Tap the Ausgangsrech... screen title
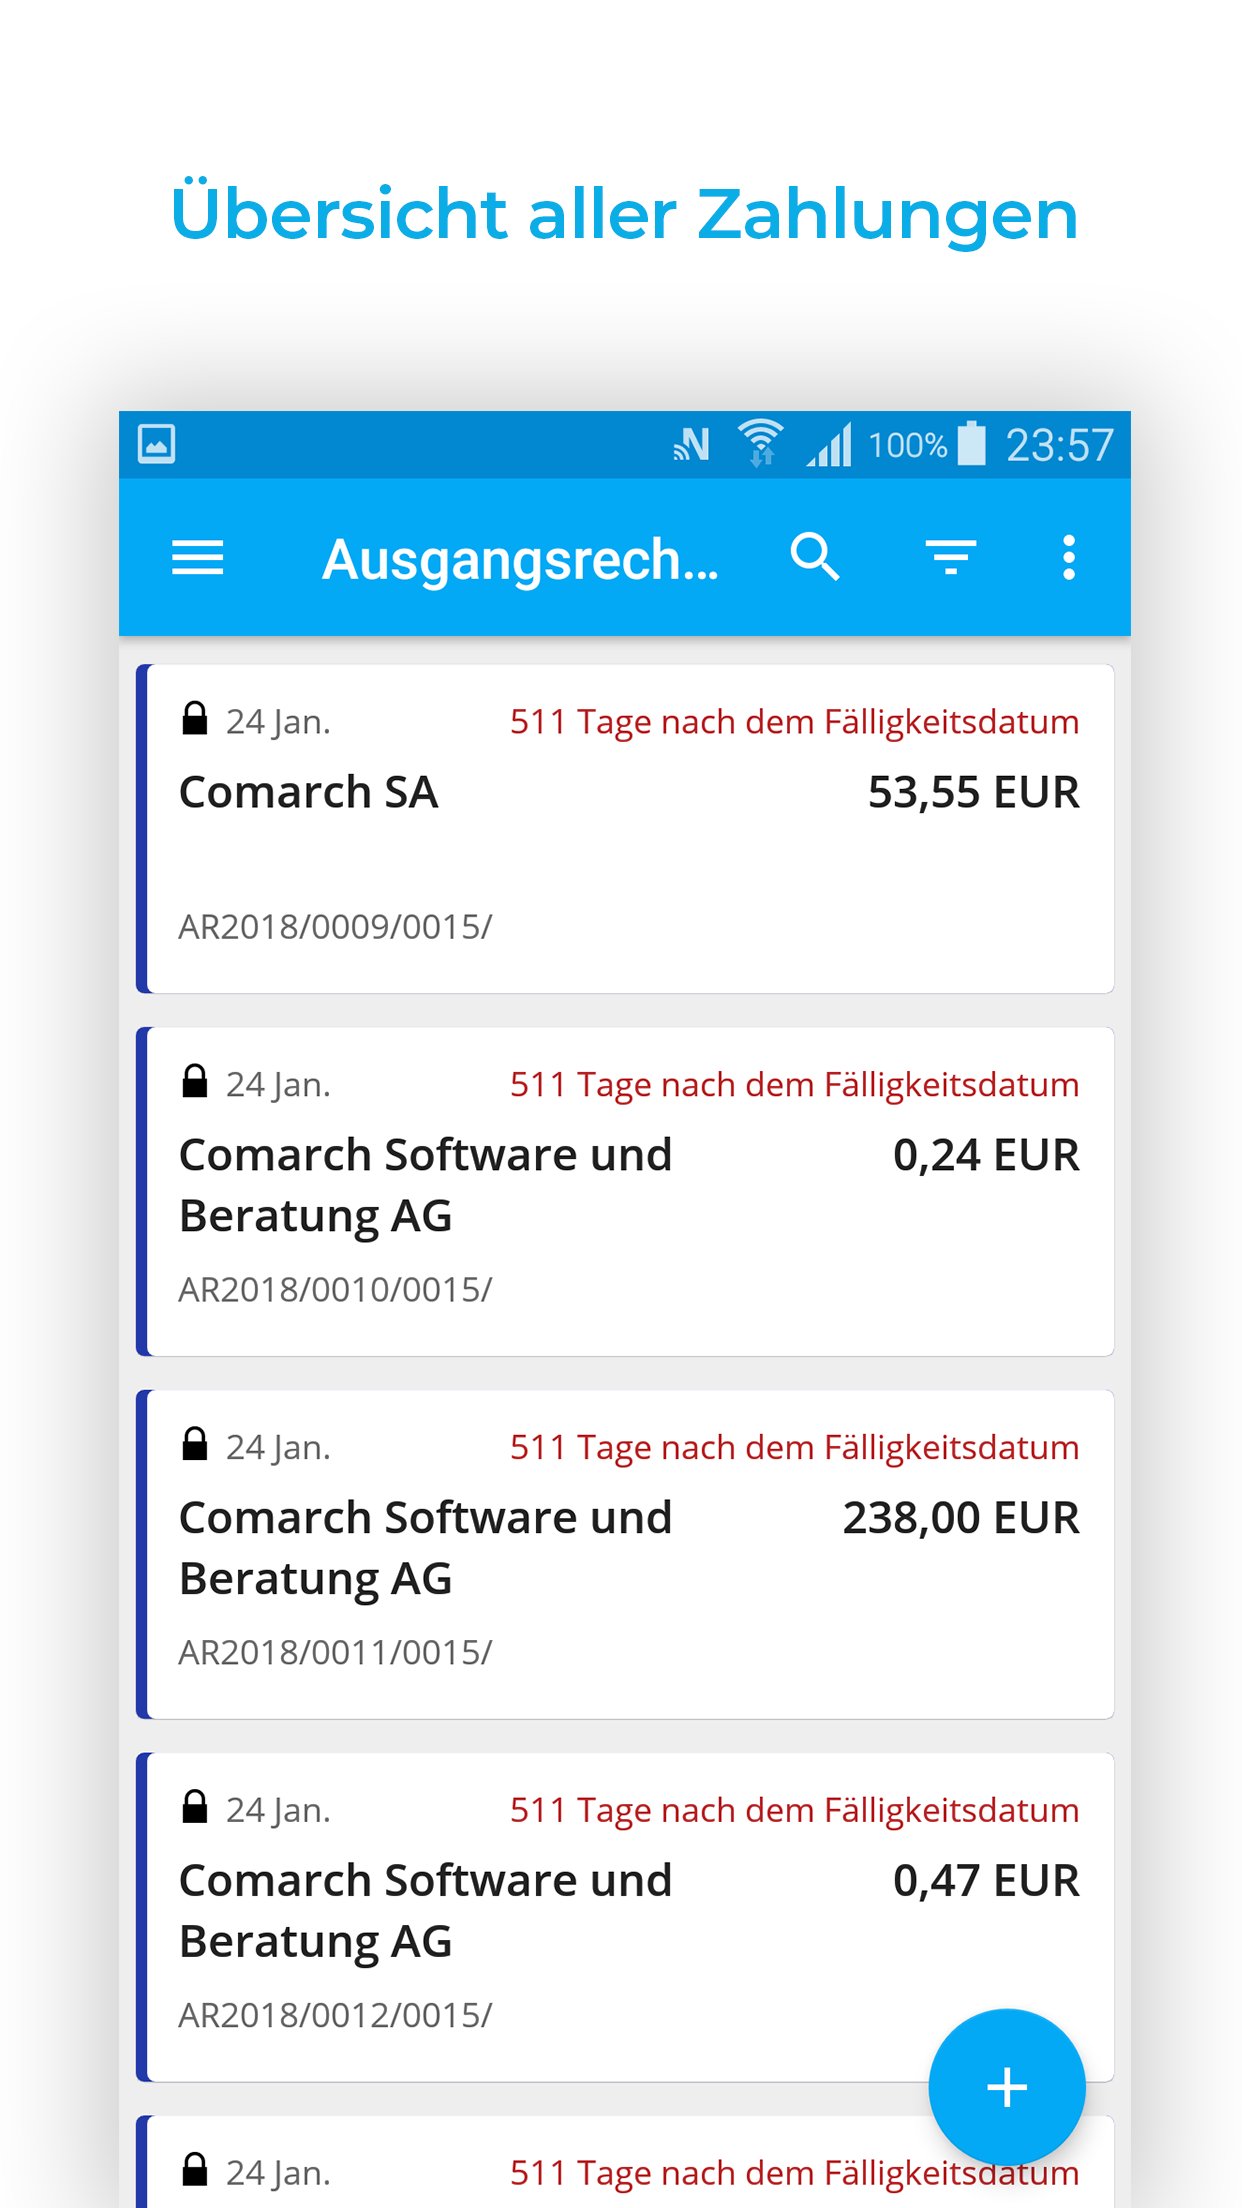Screen dimensions: 1242x2208 coord(520,559)
